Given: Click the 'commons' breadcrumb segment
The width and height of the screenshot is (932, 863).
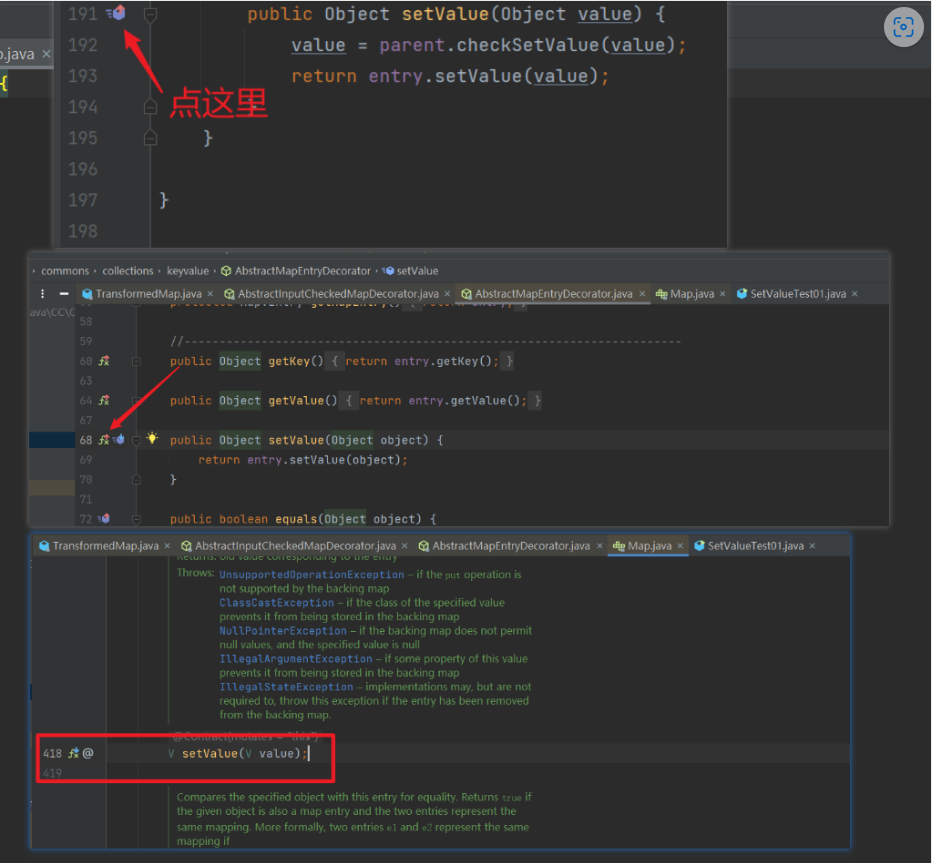Looking at the screenshot, I should [65, 271].
